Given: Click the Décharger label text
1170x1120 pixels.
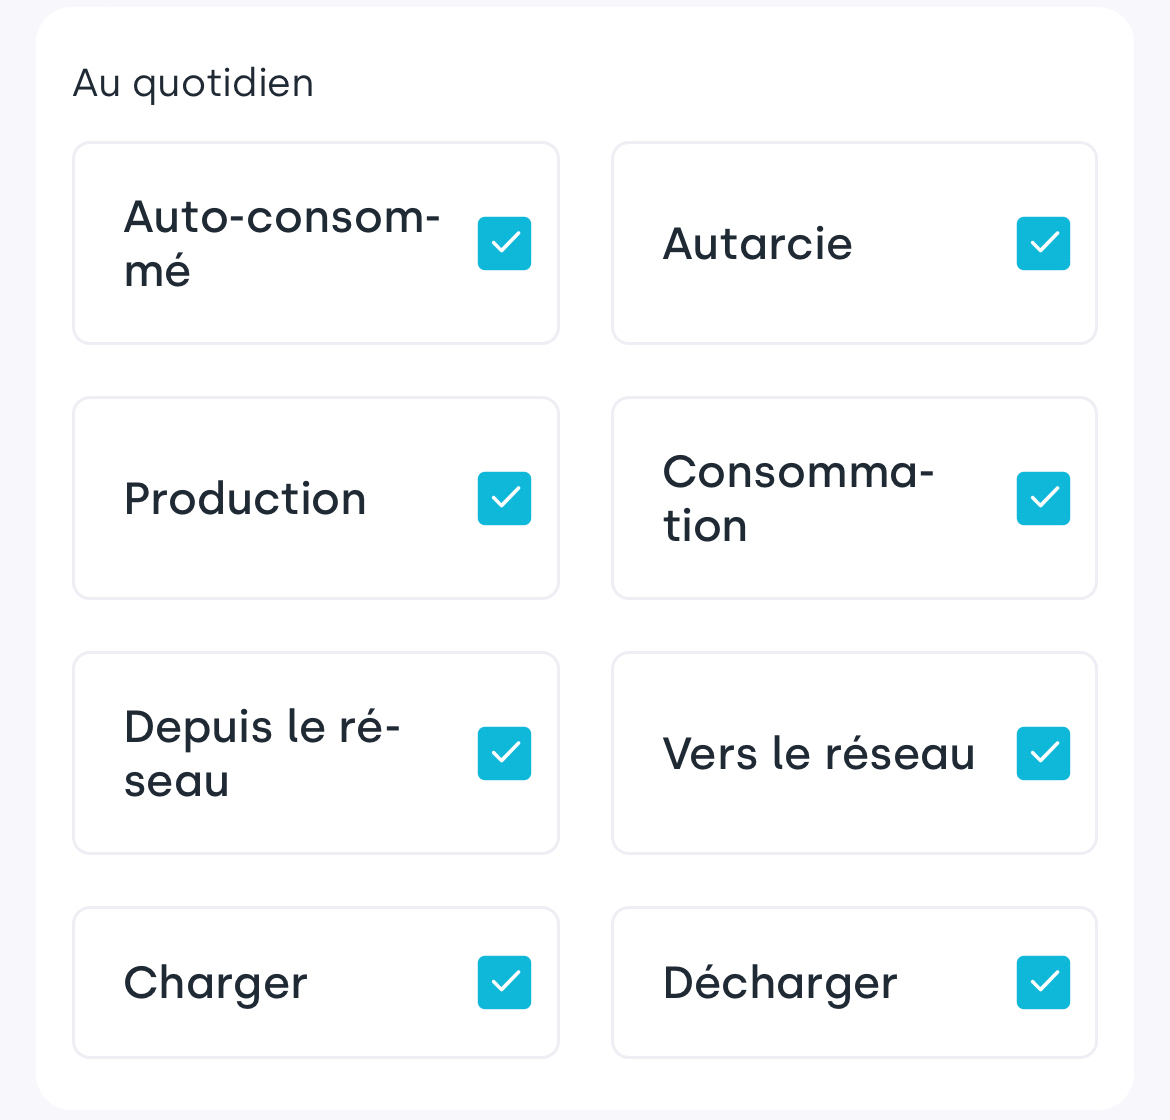Looking at the screenshot, I should coord(780,983).
